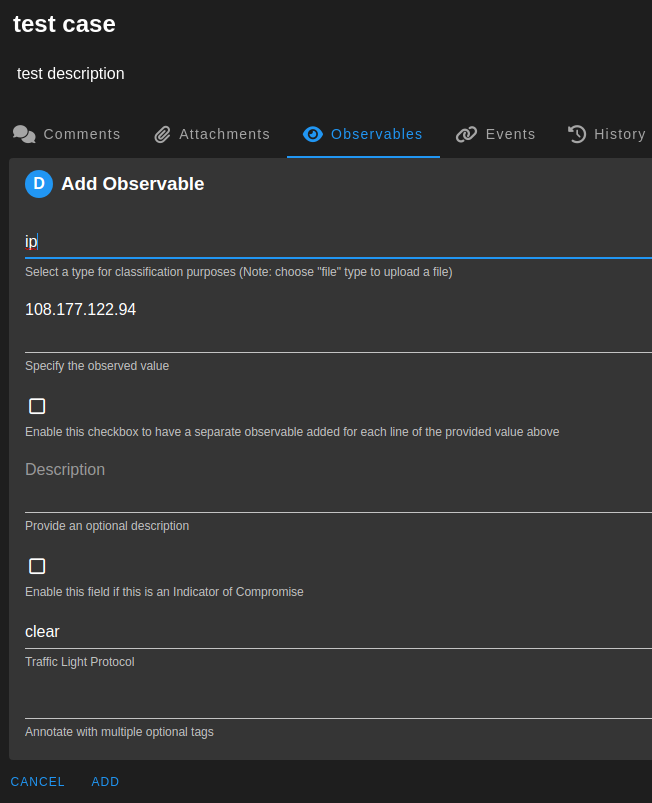Click the CANCEL button

coord(38,781)
